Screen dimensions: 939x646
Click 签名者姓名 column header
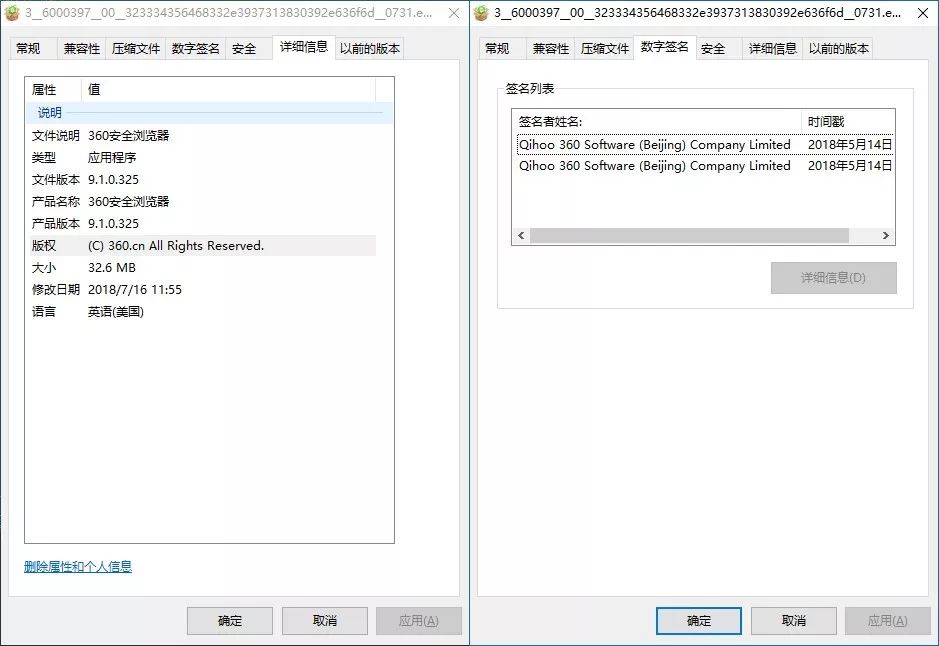(657, 122)
